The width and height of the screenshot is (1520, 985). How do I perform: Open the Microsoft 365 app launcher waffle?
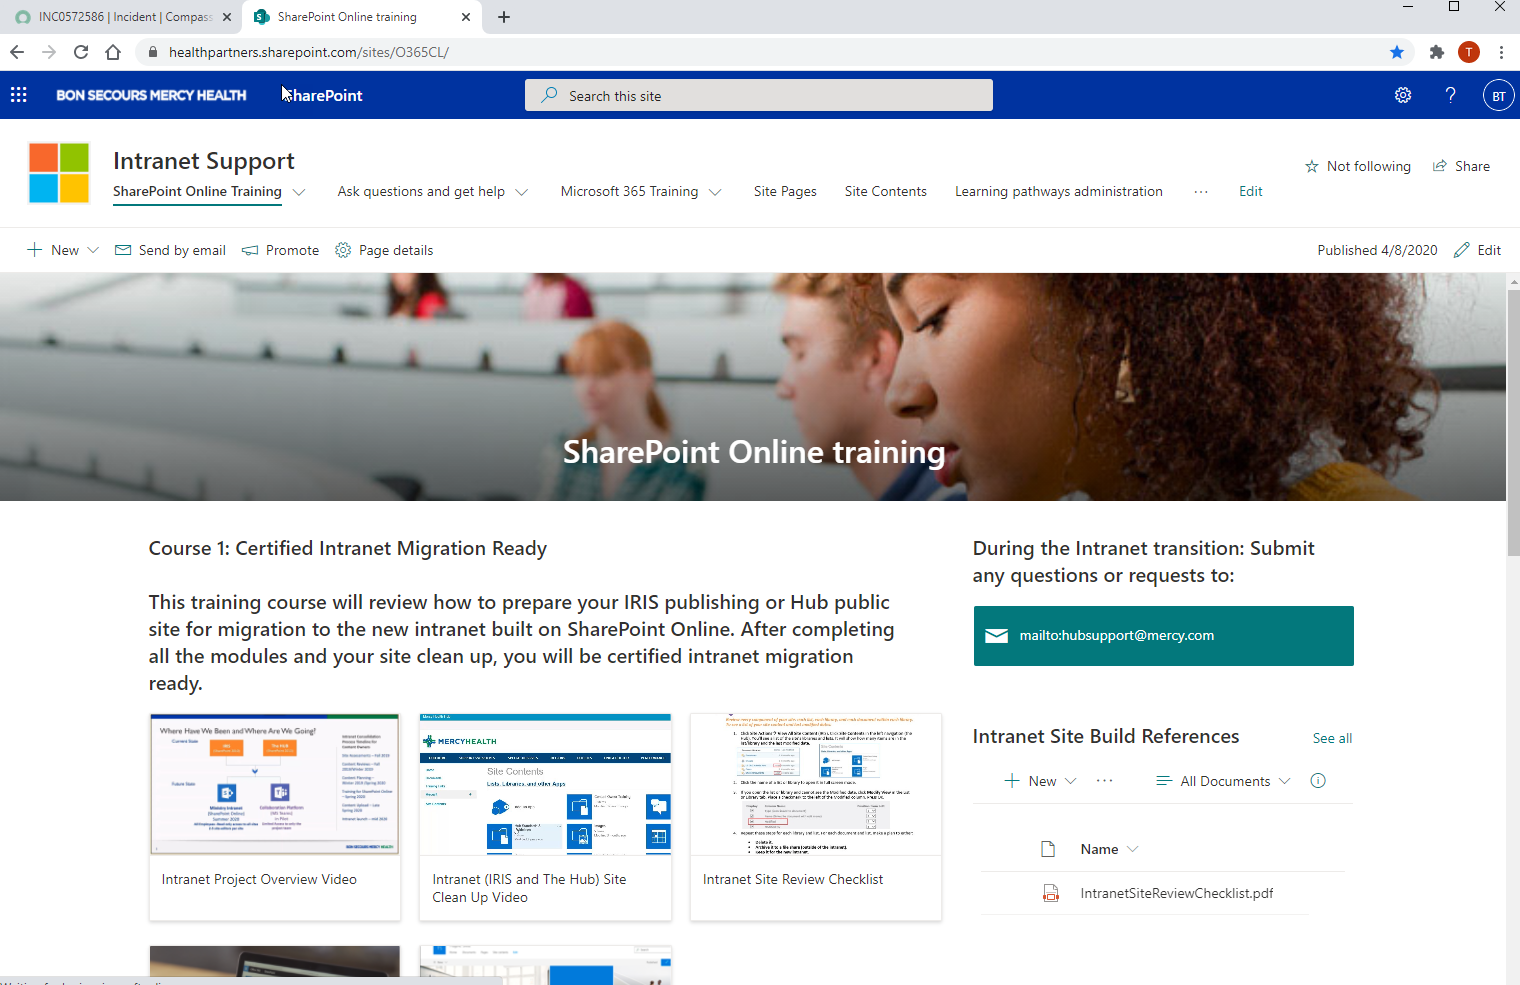click(x=19, y=95)
